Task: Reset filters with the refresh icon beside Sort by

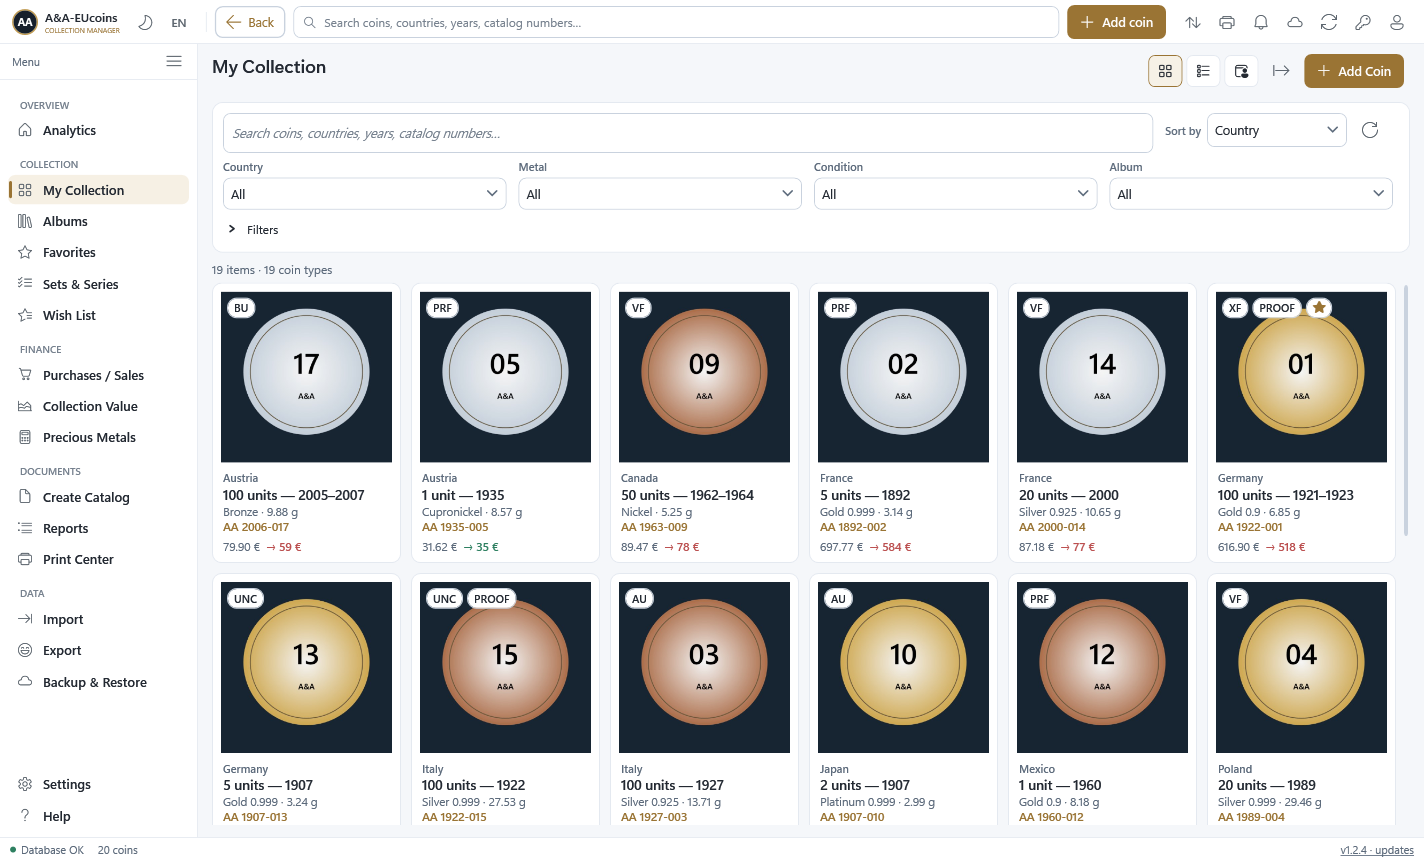Action: pyautogui.click(x=1370, y=130)
